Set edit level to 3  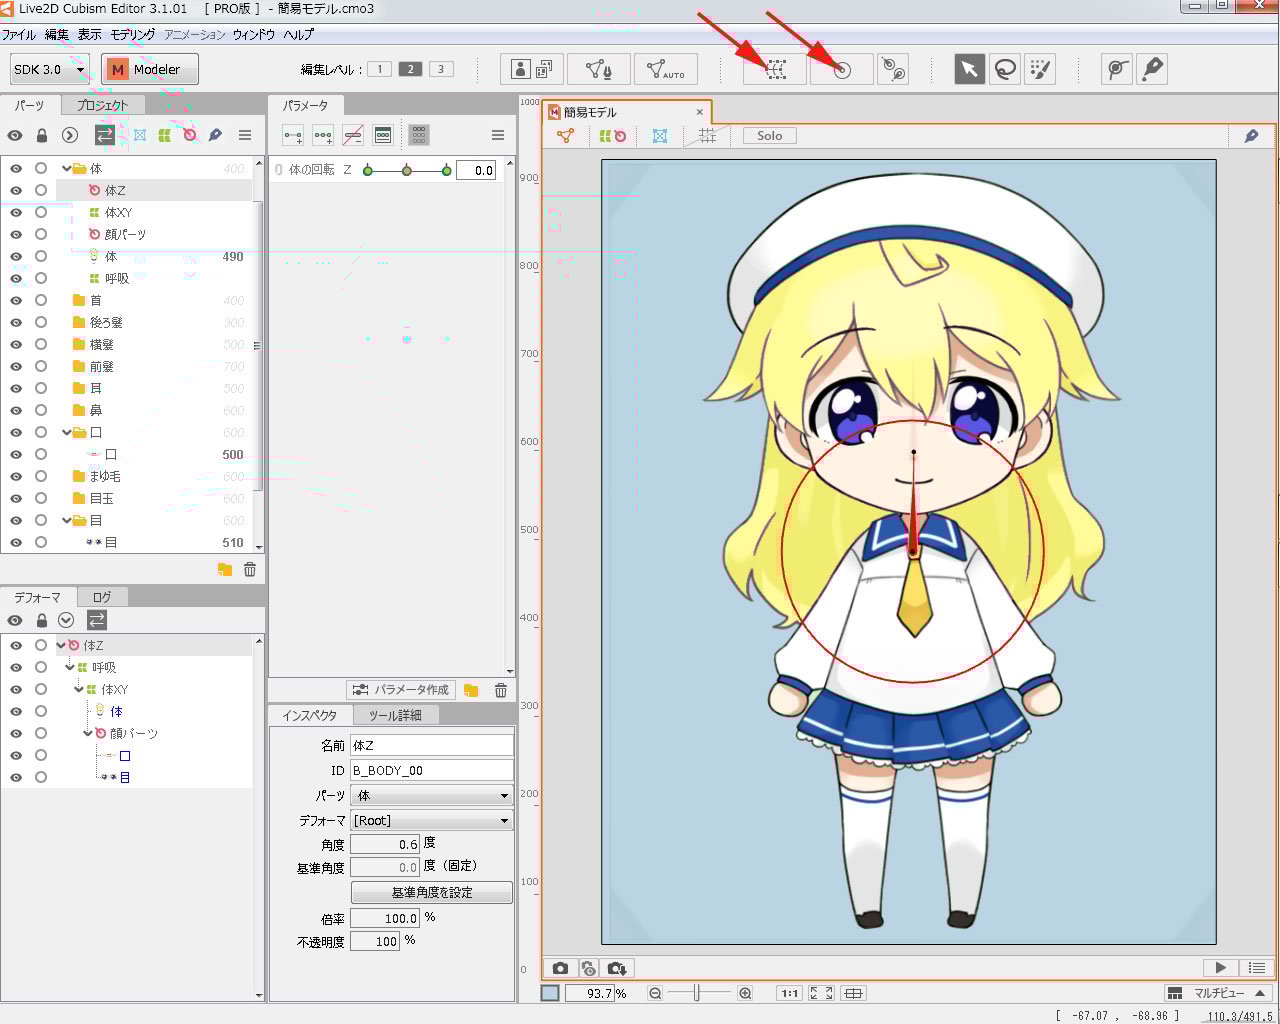click(x=441, y=69)
